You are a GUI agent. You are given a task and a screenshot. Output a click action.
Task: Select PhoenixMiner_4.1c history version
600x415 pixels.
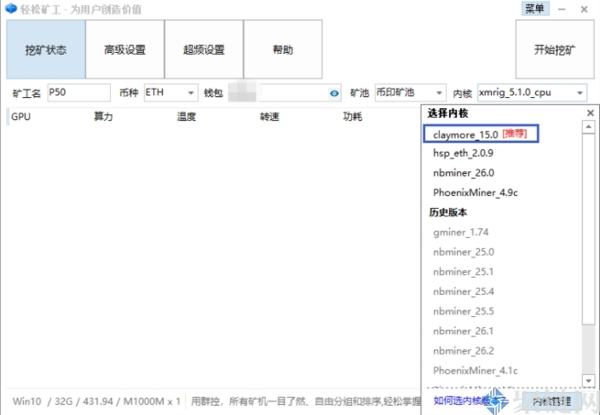(x=475, y=370)
